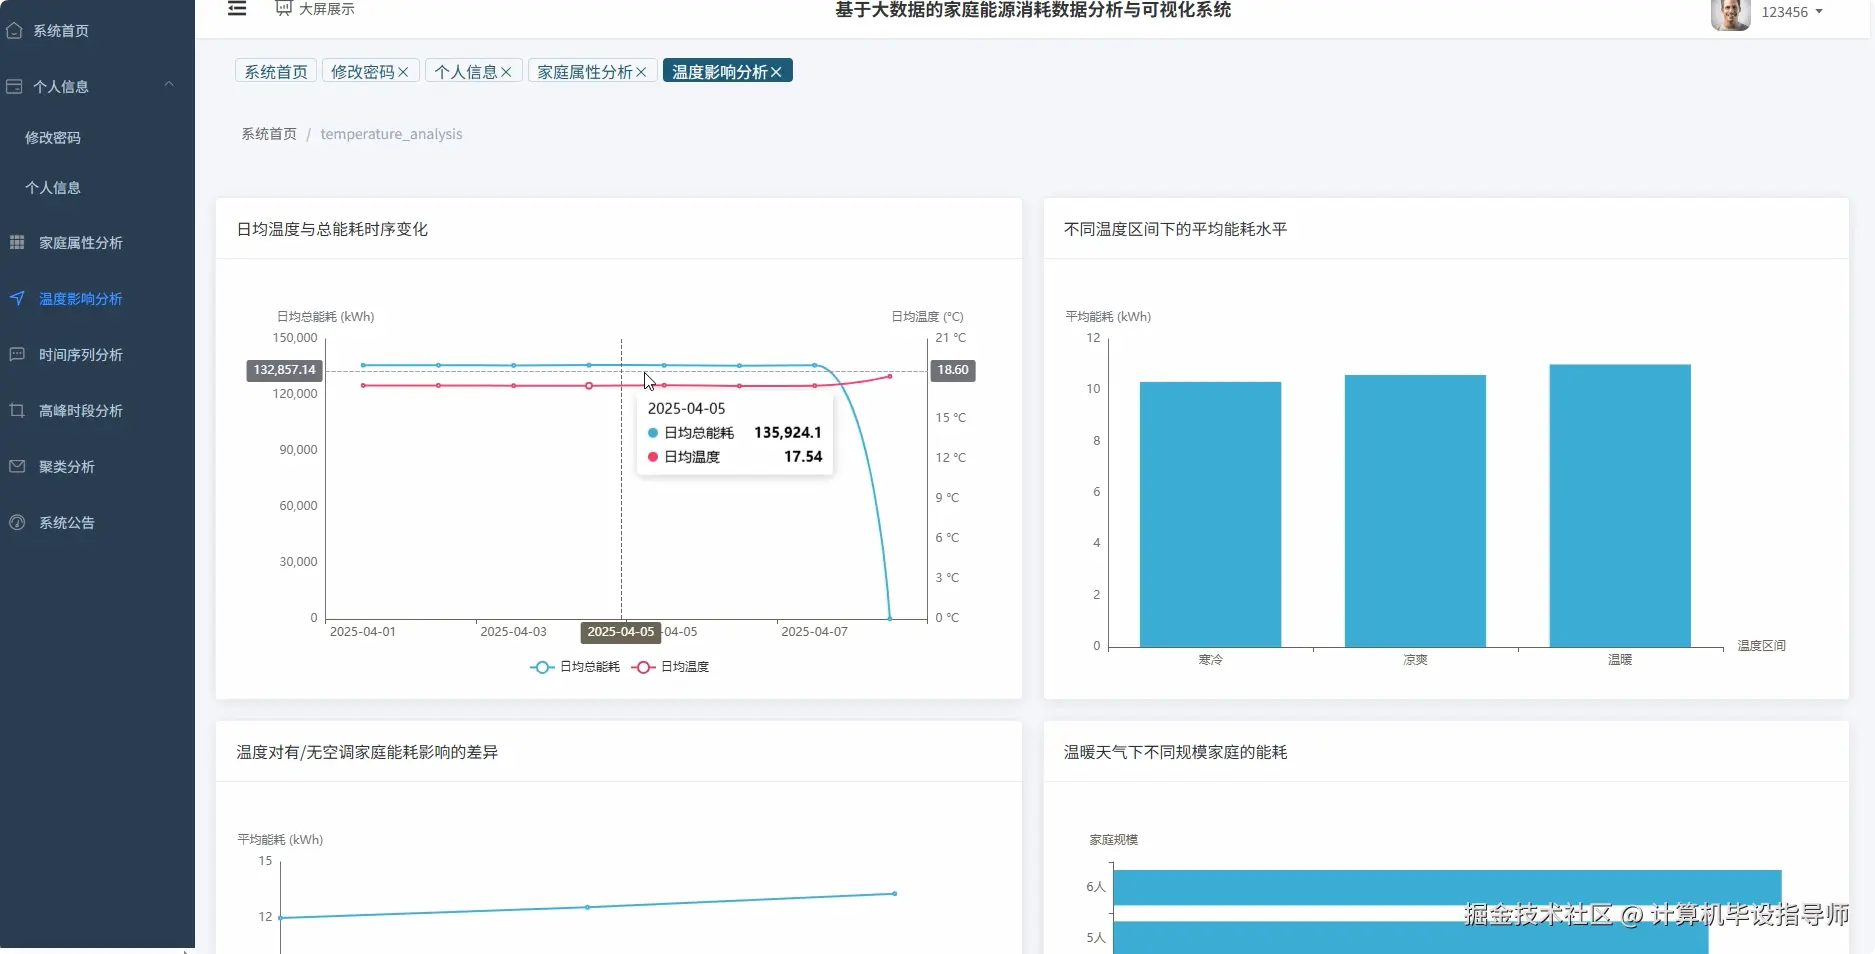Toggle the hamburger sidebar collapse icon

(237, 9)
